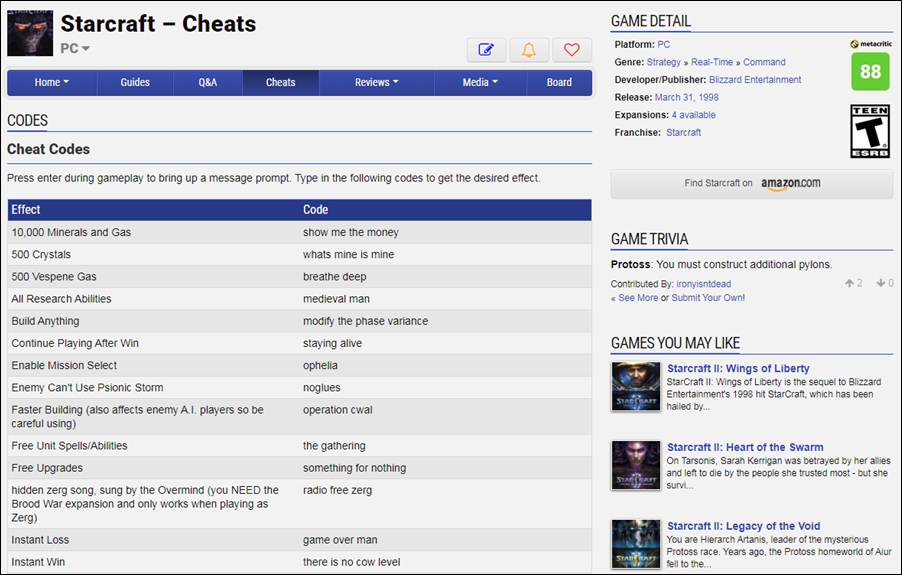
Task: Click the March 31, 1998 release link
Action: click(x=686, y=97)
